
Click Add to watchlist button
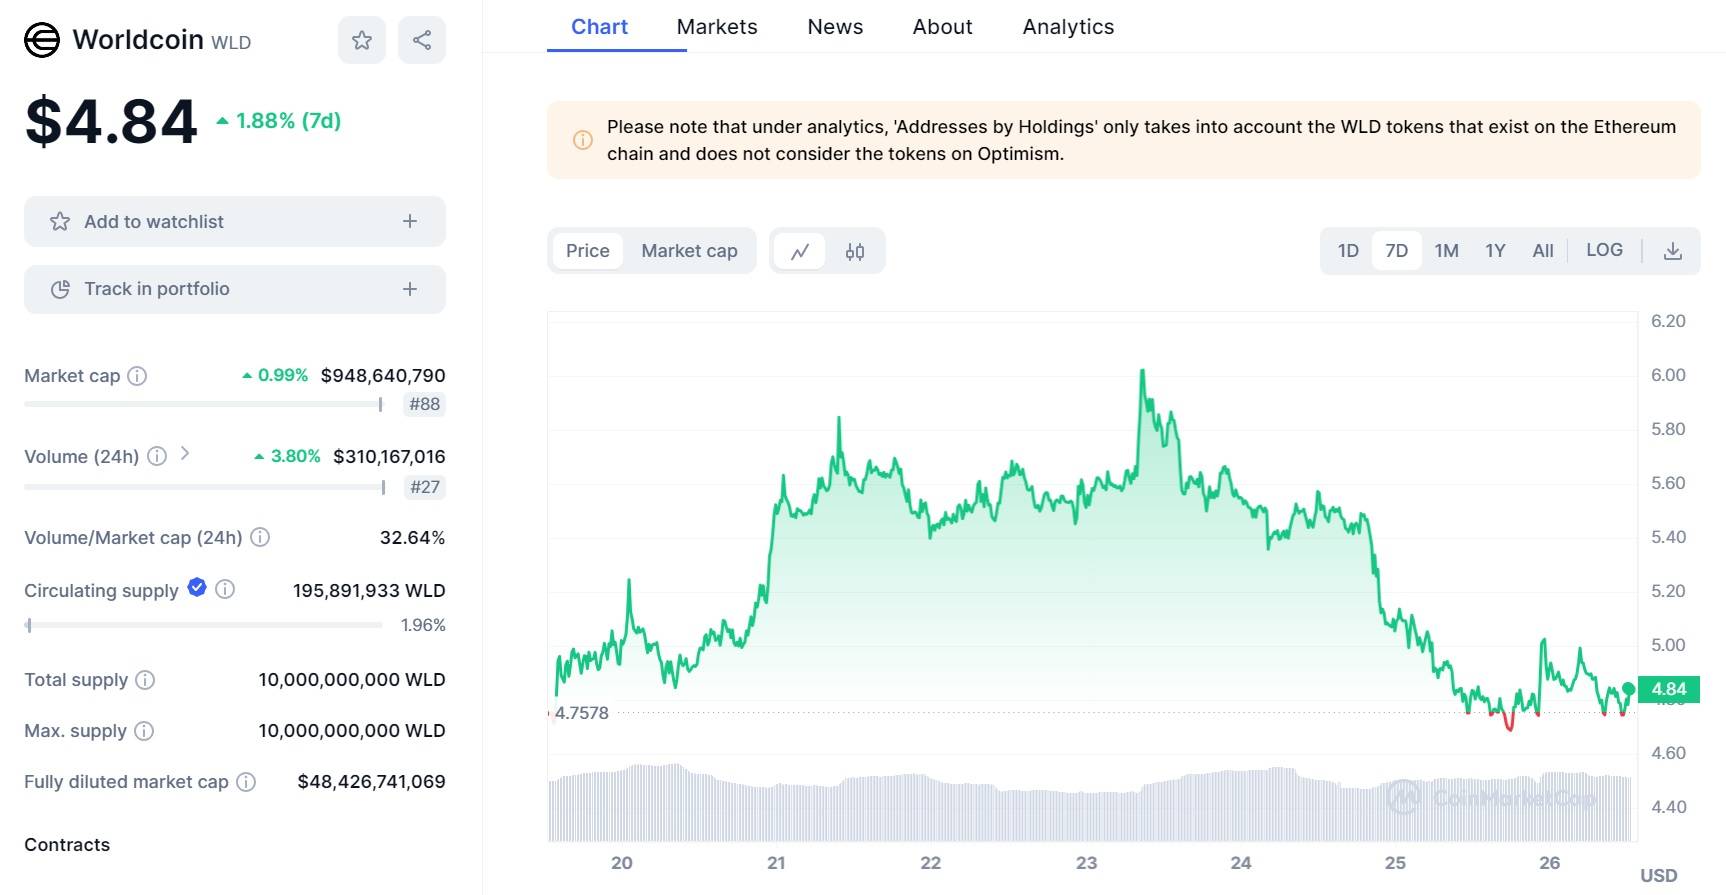[235, 221]
